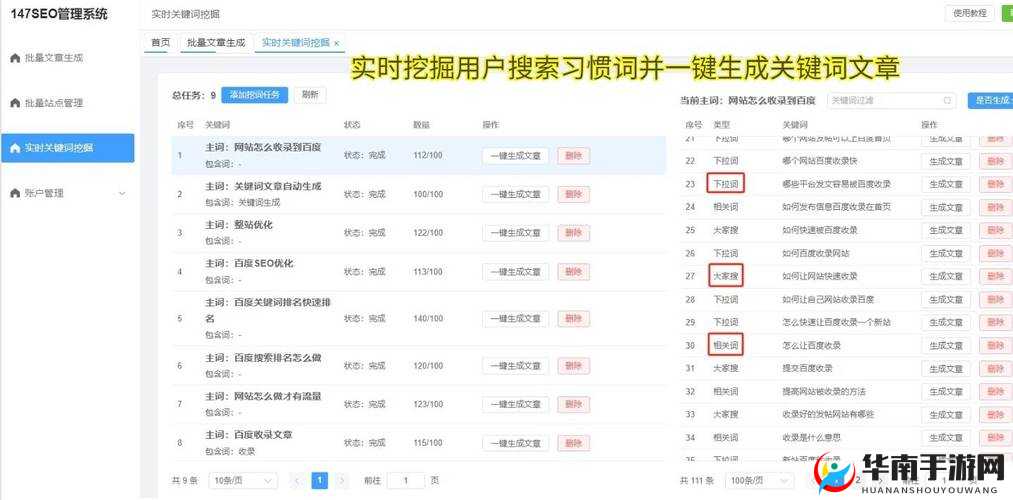1013x500 pixels.
Task: Click the 包含词：关键词生成 text
Action: tap(242, 203)
